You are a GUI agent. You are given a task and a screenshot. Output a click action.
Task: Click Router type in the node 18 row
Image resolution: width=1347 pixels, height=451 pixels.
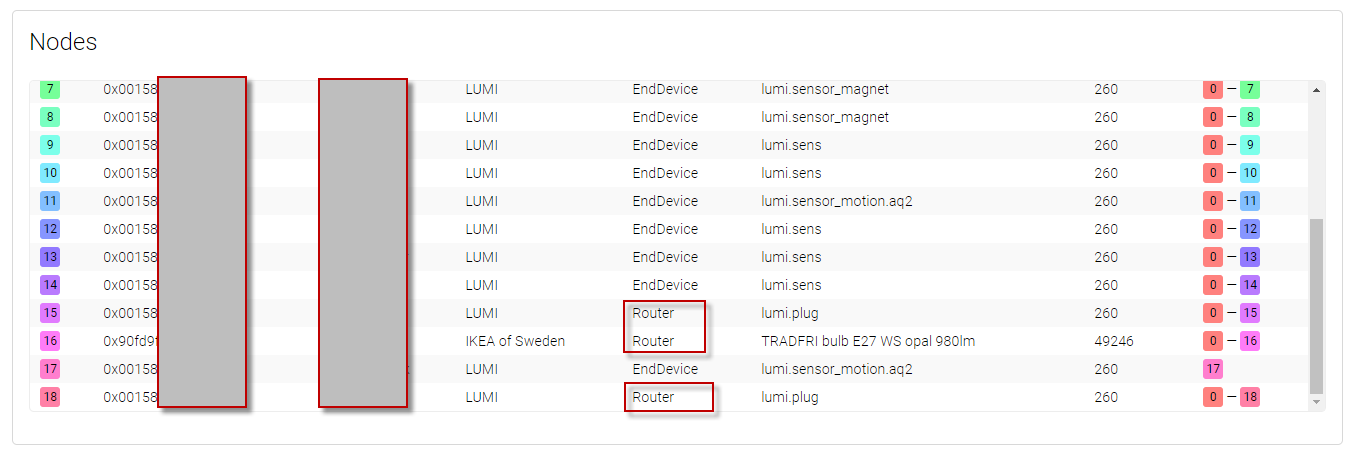(653, 397)
